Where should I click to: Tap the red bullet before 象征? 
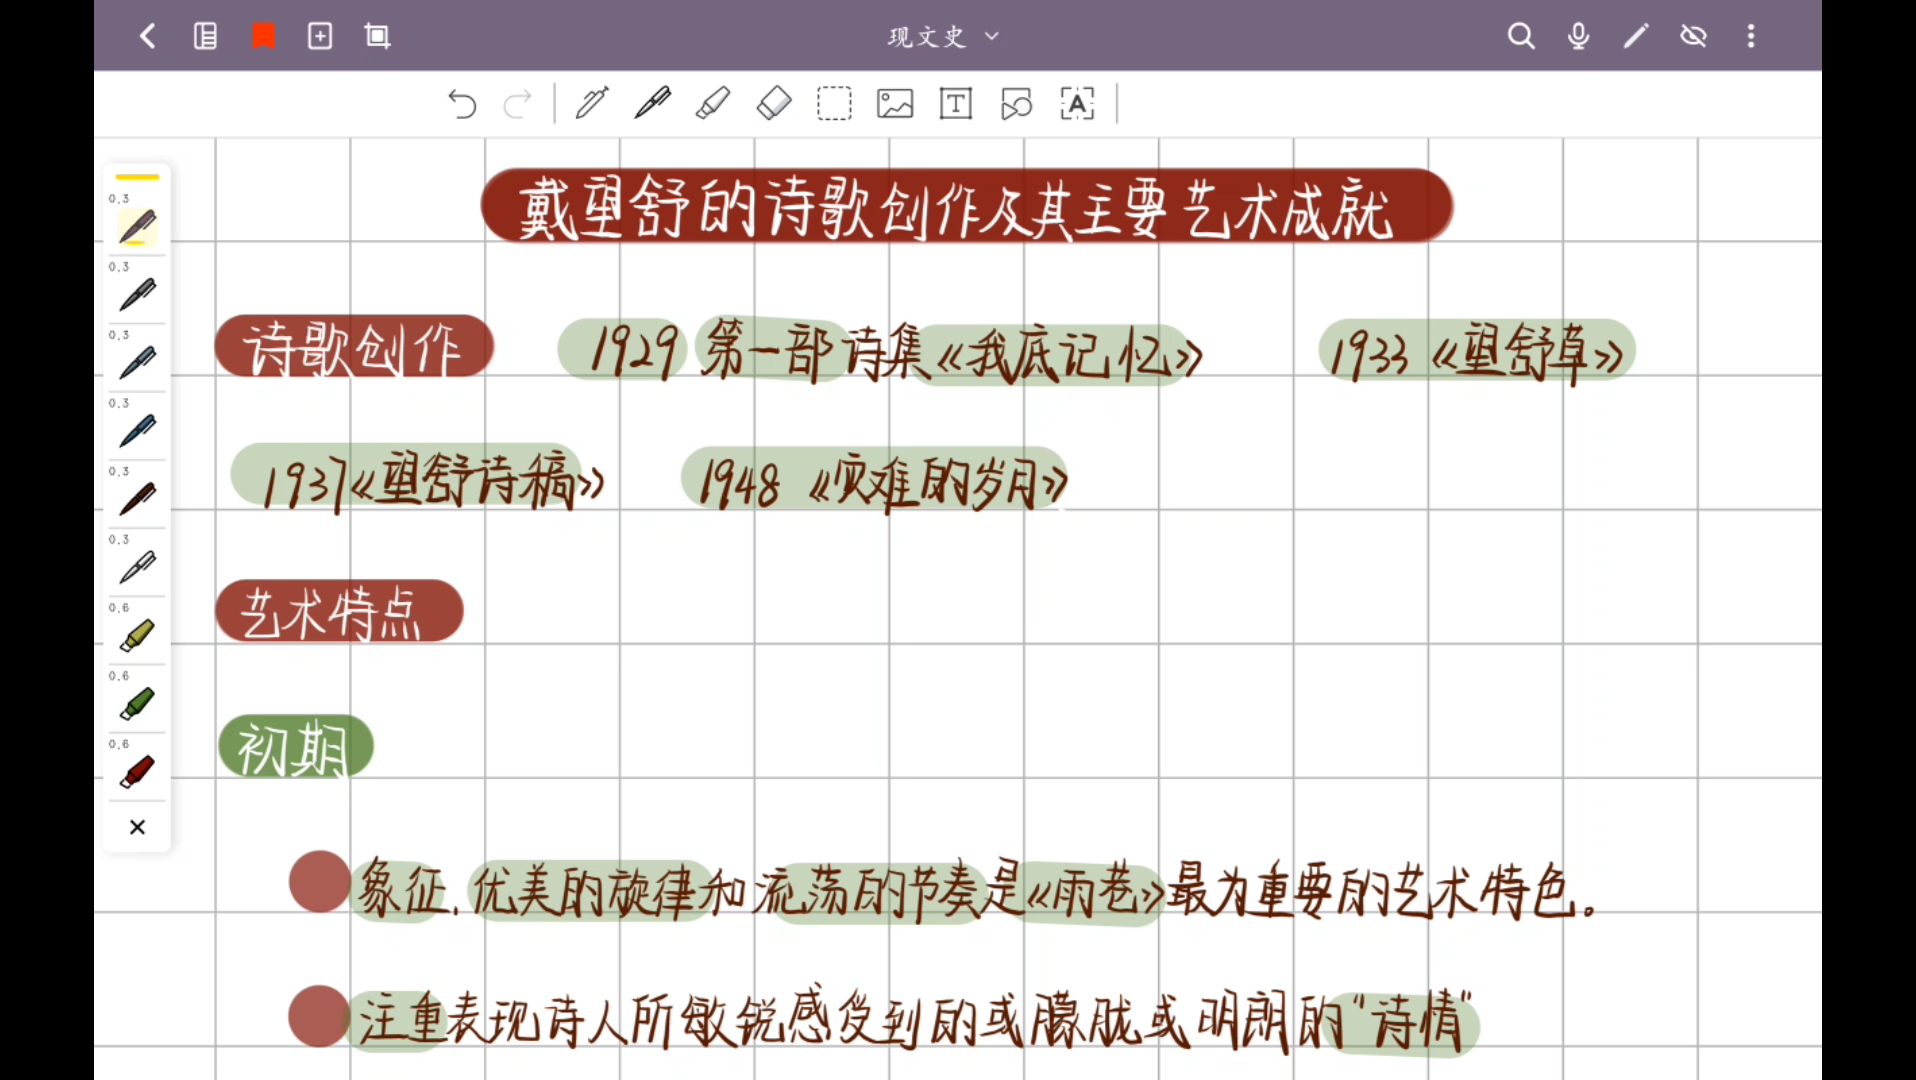pos(319,881)
